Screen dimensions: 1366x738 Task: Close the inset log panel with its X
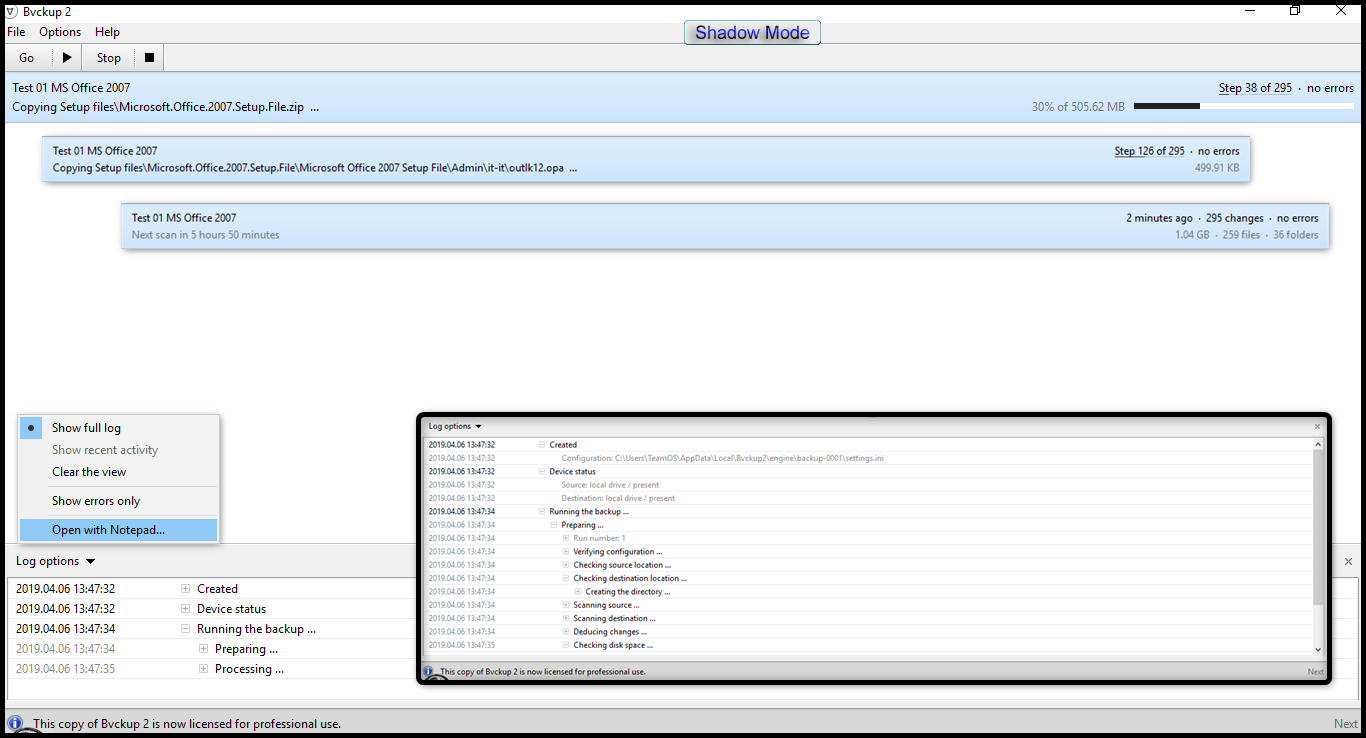pyautogui.click(x=1317, y=426)
